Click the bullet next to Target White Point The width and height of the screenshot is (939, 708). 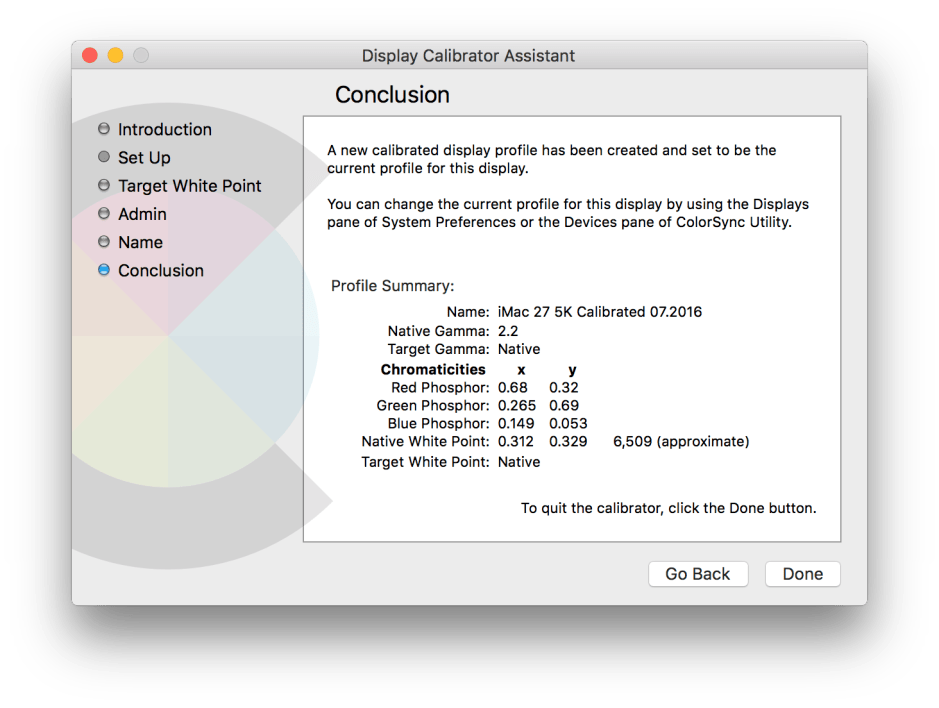tap(104, 186)
